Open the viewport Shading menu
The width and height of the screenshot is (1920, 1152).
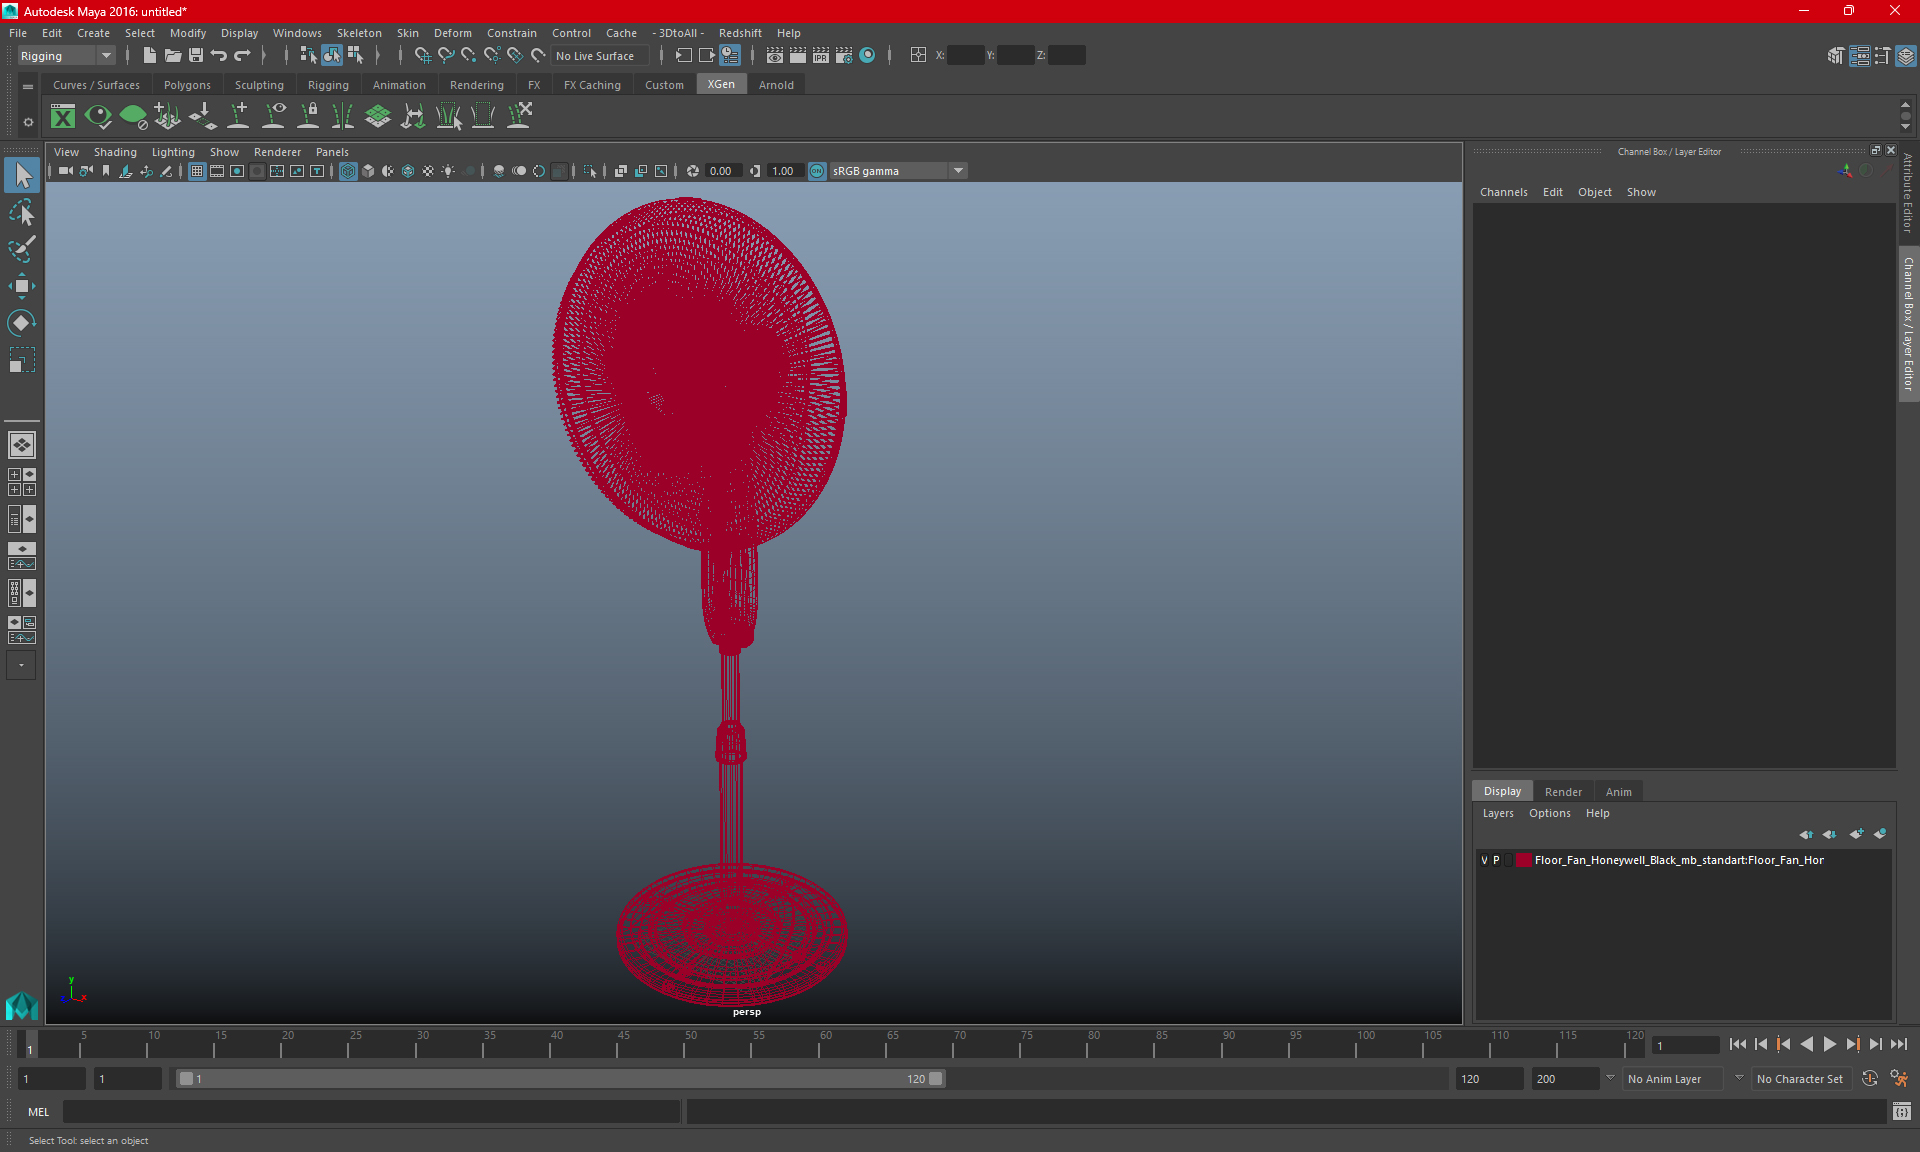coord(115,152)
